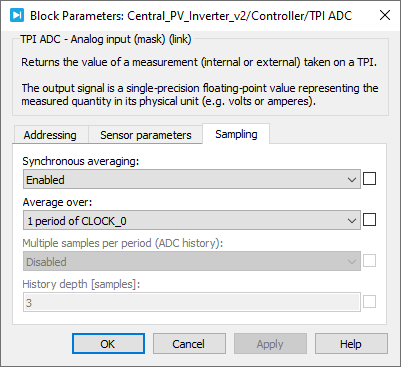Click the checkbox beside ADC history dropdown
Viewport: 401px width, 367px height.
point(369,261)
